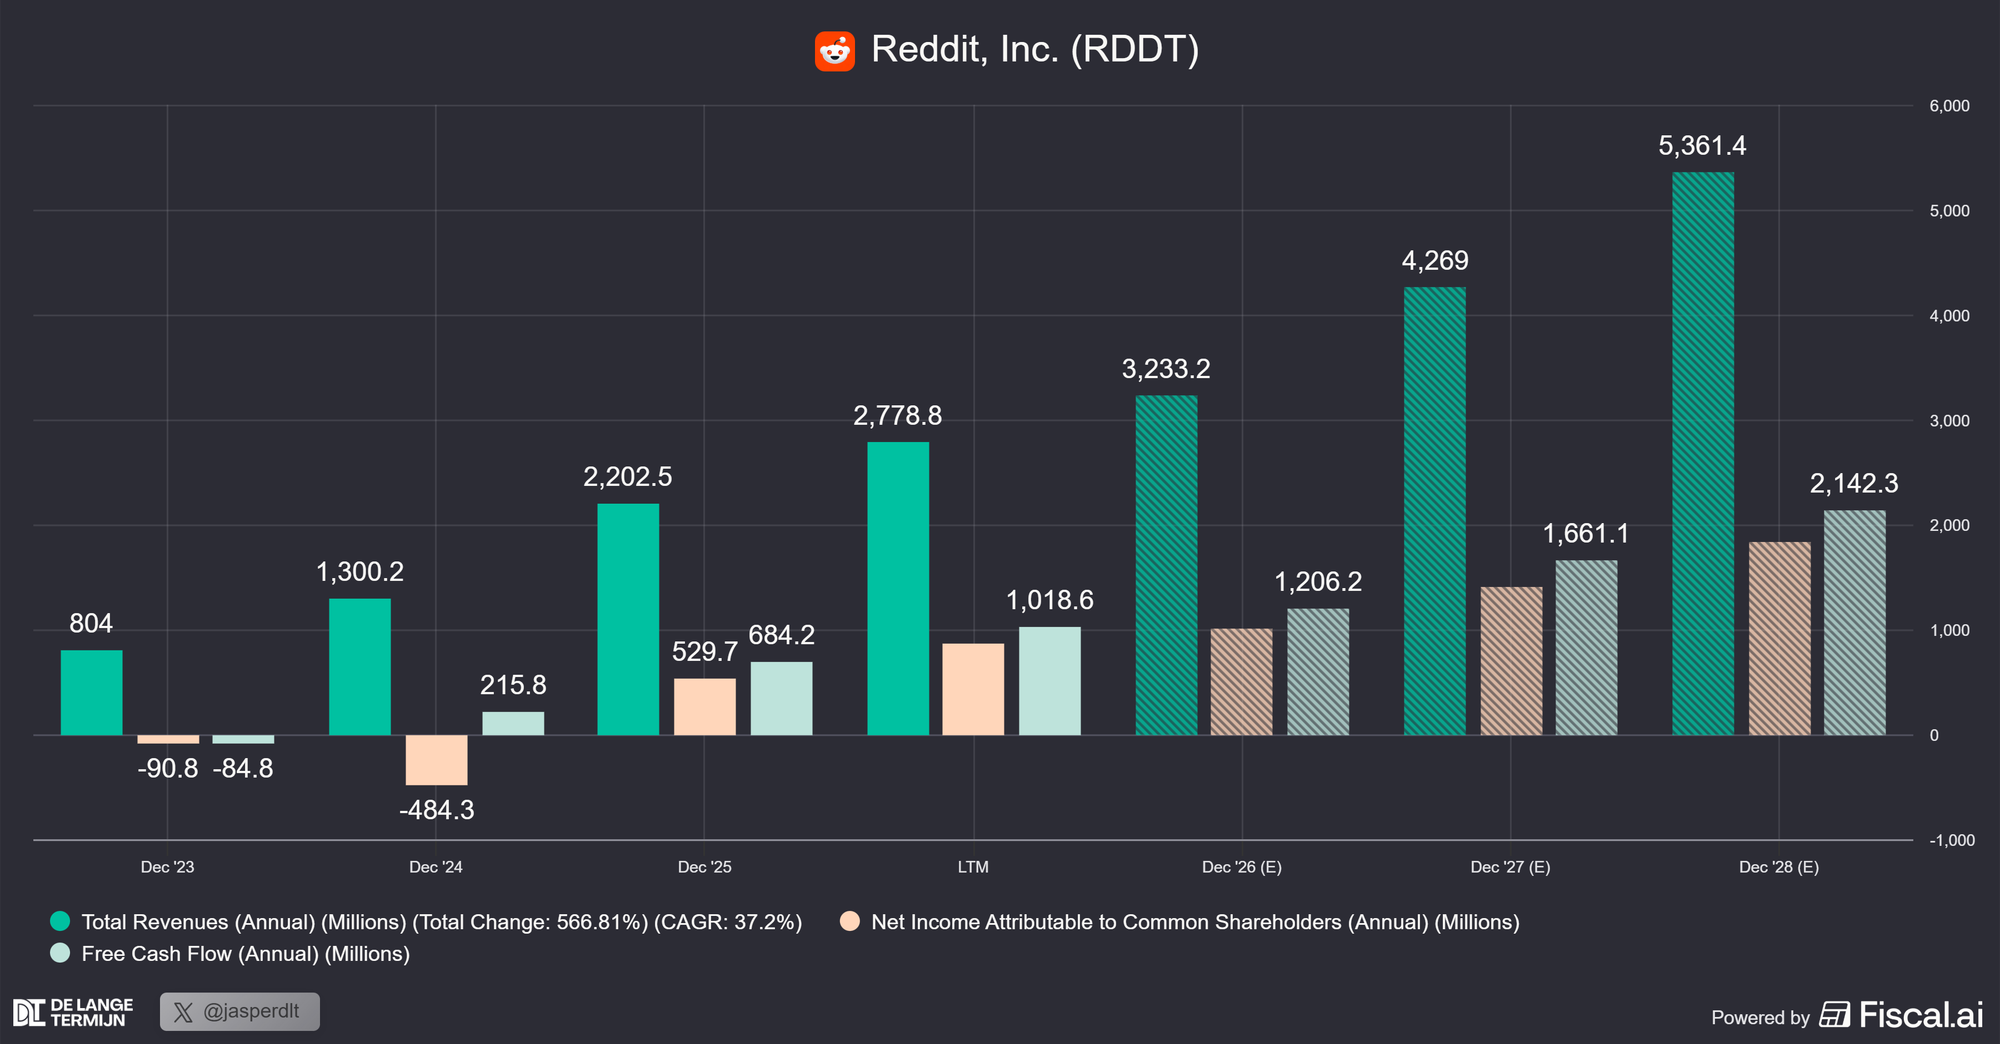Select the Dec '27 (E) hatched revenue bar

pos(1435,511)
